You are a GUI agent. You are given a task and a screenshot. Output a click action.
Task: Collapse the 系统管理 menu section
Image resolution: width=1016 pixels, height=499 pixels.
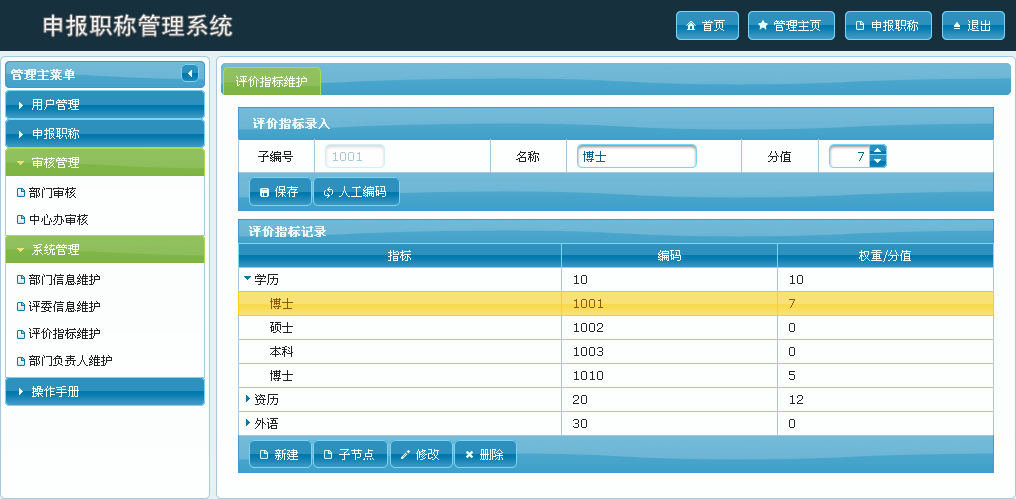coord(105,250)
